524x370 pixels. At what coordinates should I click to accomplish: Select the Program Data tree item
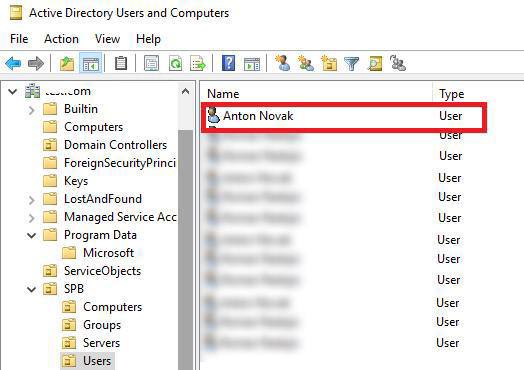(x=100, y=235)
